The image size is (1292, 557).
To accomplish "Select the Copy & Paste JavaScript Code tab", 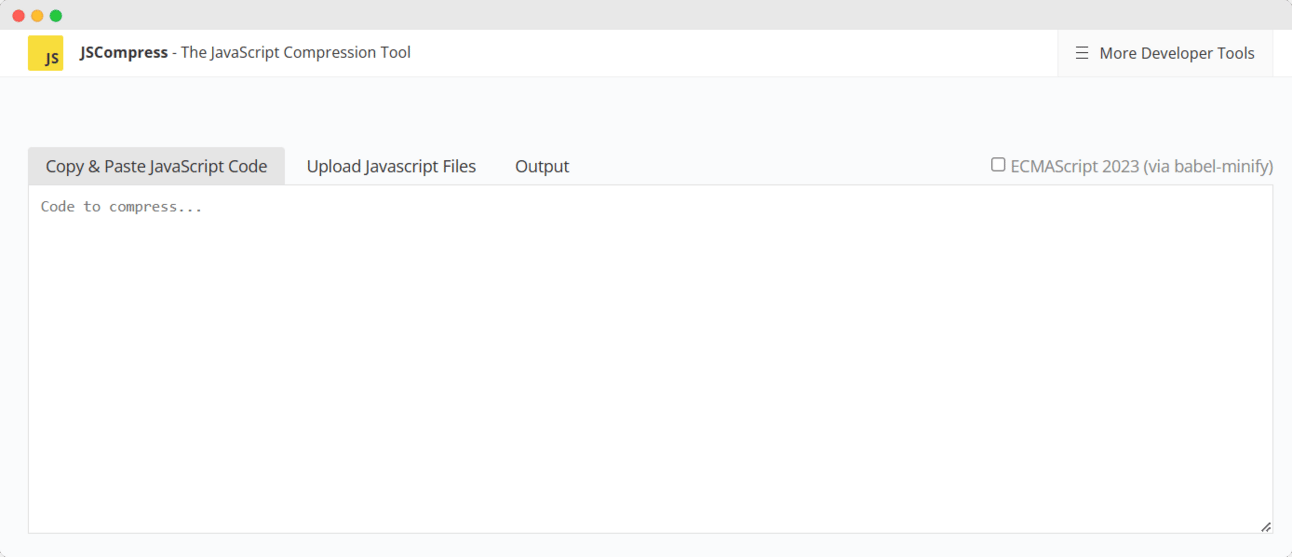I will pyautogui.click(x=156, y=166).
